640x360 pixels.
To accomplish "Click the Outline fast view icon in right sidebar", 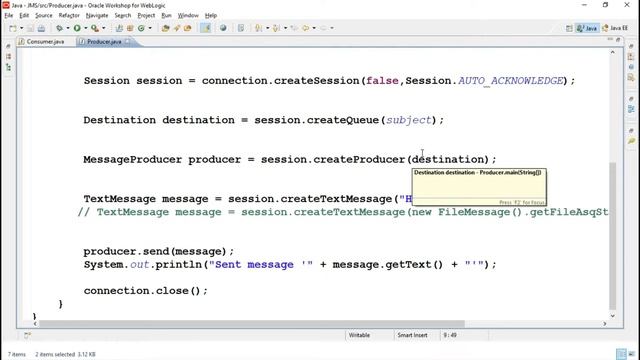I will 631,109.
